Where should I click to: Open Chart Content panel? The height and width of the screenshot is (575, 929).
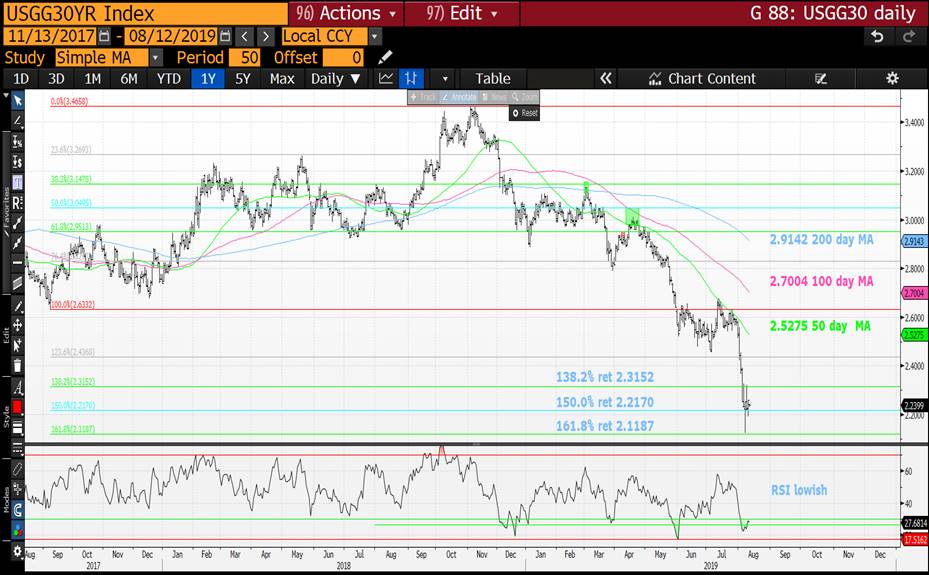pos(702,78)
